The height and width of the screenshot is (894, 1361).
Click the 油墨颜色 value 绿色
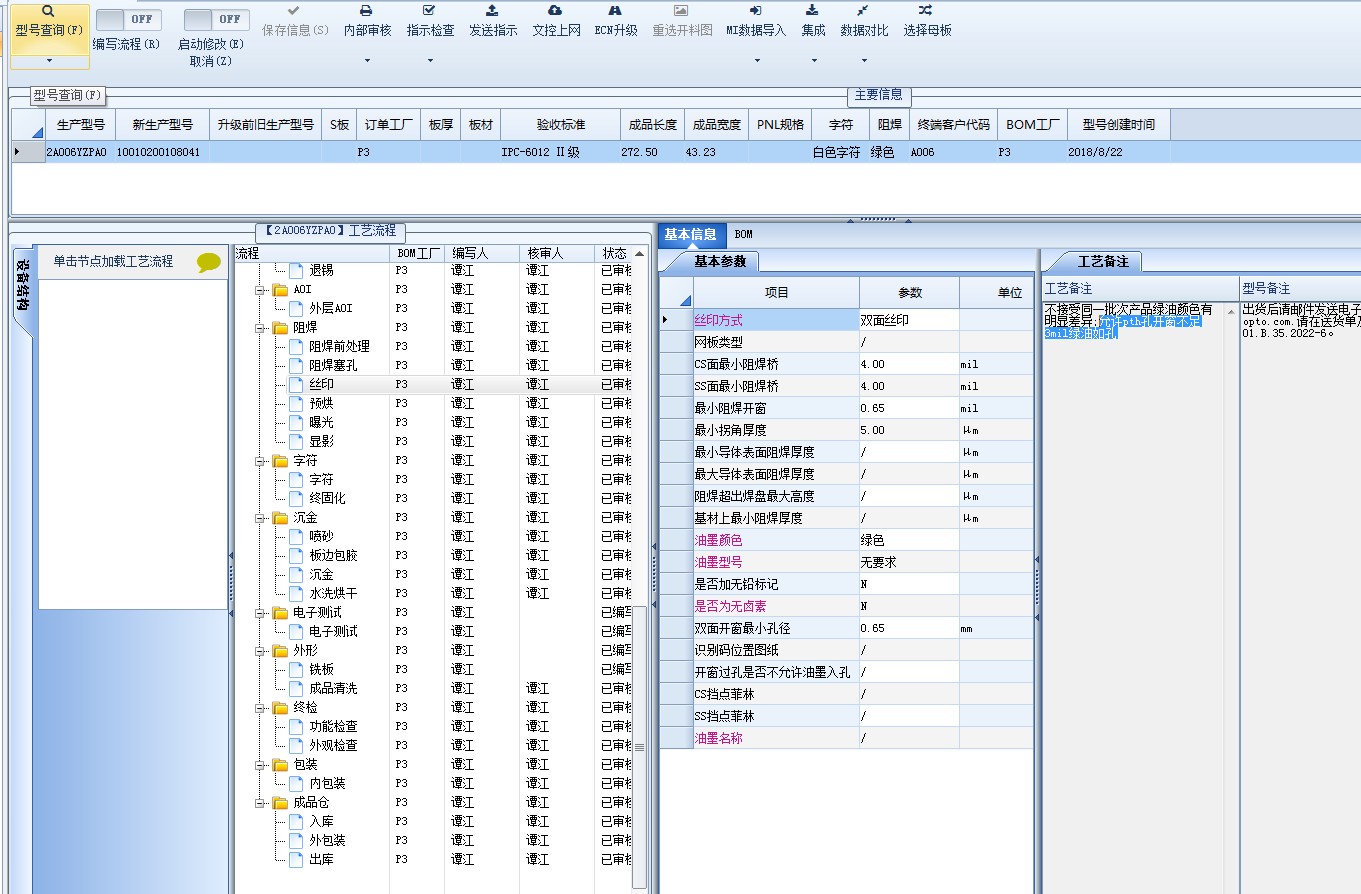909,540
